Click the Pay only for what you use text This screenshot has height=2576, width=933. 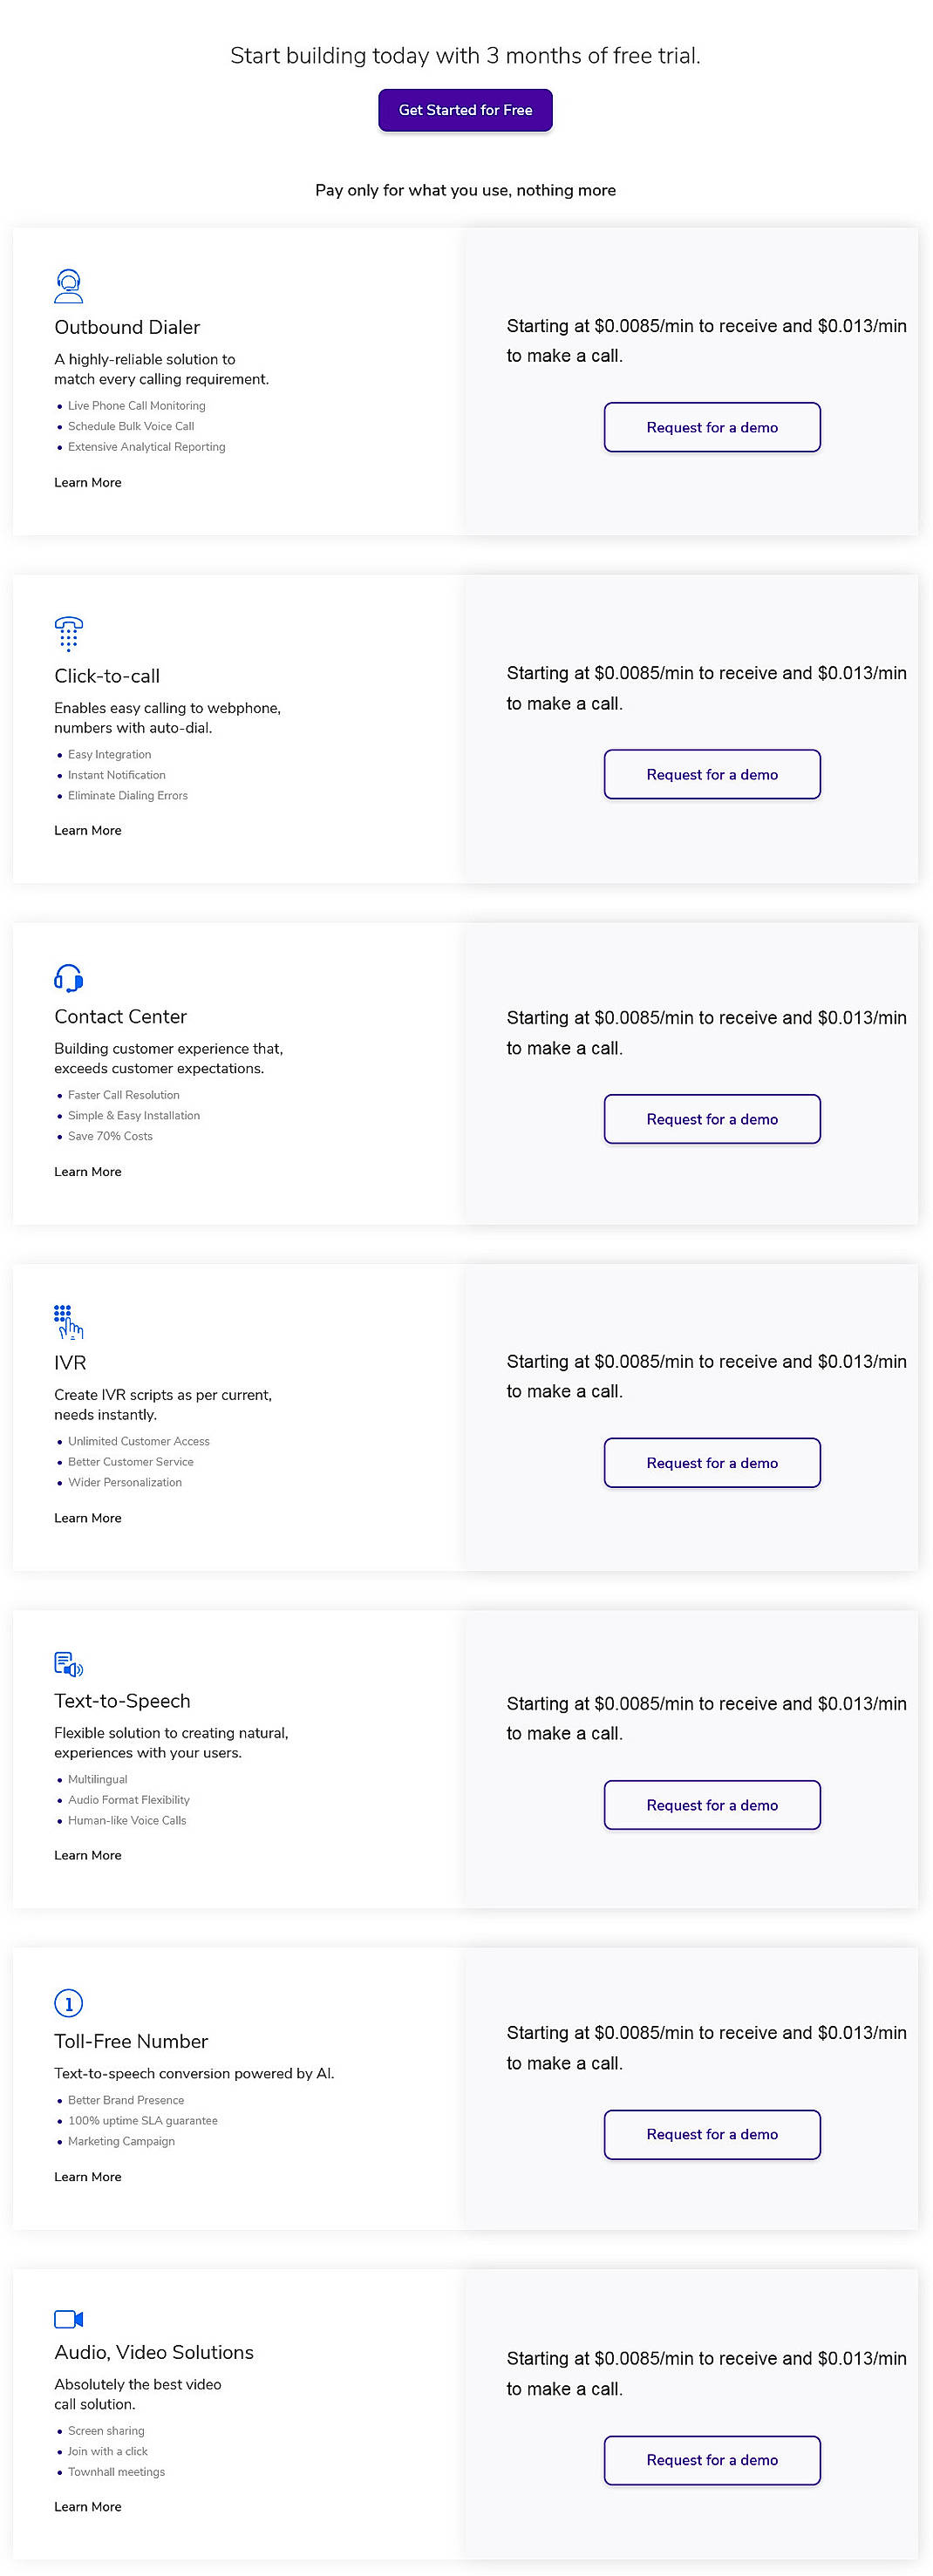click(465, 190)
